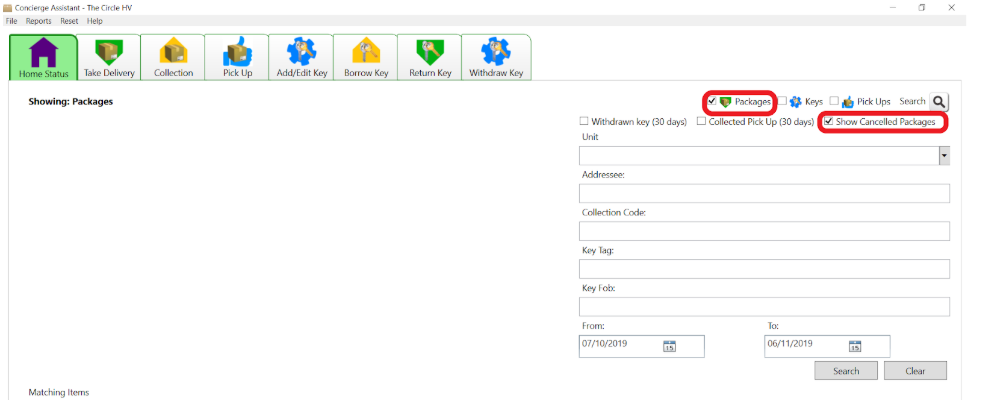
Task: Open the Add/Edit Key tab
Action: (x=302, y=57)
